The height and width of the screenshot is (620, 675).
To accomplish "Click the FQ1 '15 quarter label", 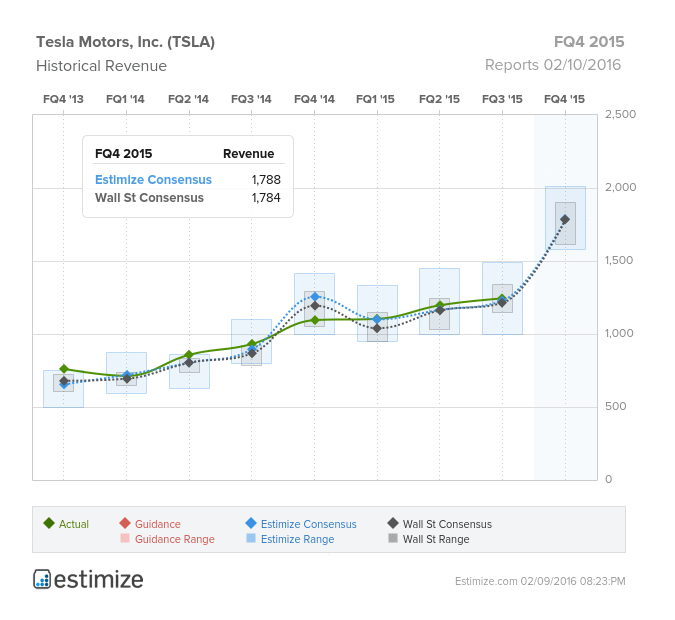I will coord(375,99).
